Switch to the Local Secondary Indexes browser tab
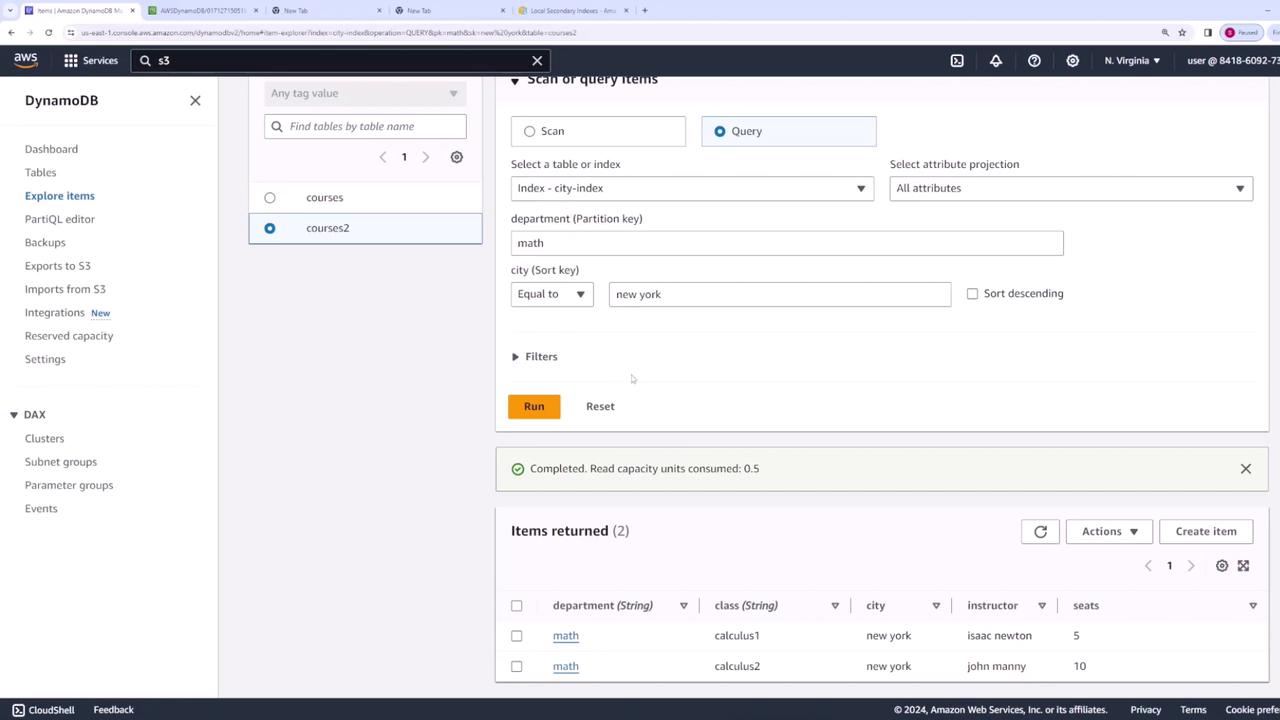This screenshot has height=720, width=1280. (572, 10)
